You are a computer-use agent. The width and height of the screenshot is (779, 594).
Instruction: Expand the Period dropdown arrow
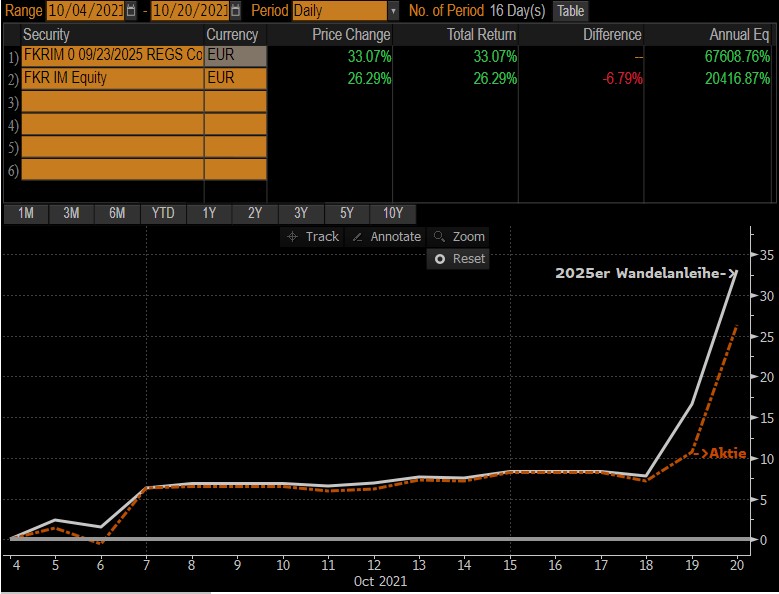coord(393,10)
